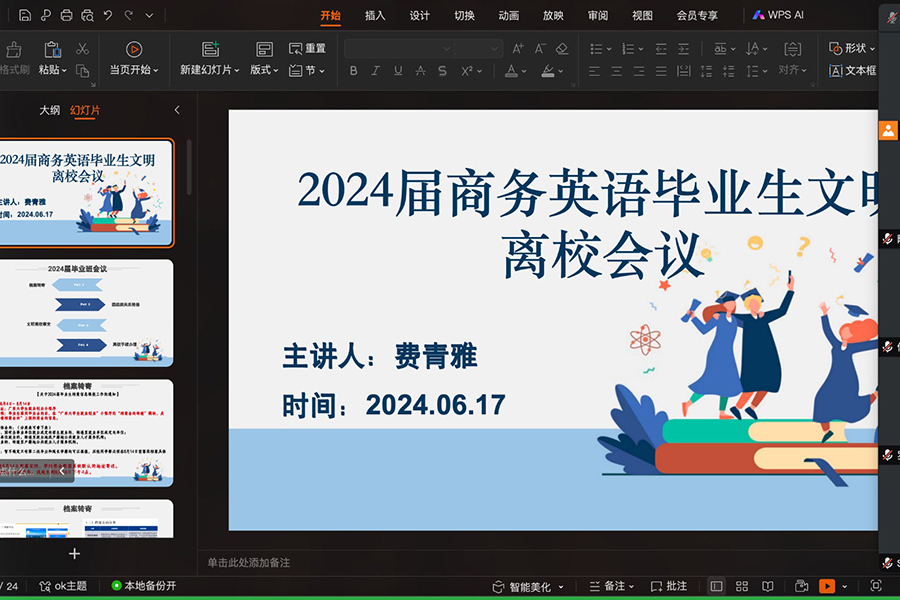Click the WPS AI button
This screenshot has width=900, height=600.
click(778, 15)
